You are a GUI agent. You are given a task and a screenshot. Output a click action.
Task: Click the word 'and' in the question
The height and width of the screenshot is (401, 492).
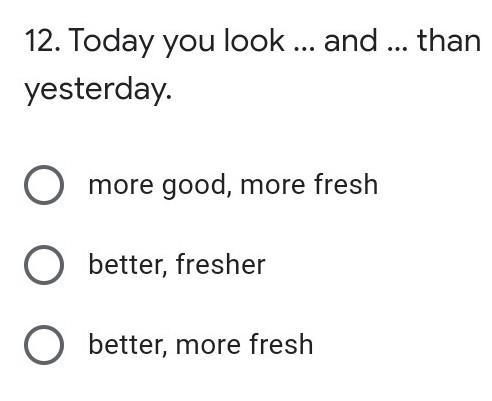[x=351, y=41]
